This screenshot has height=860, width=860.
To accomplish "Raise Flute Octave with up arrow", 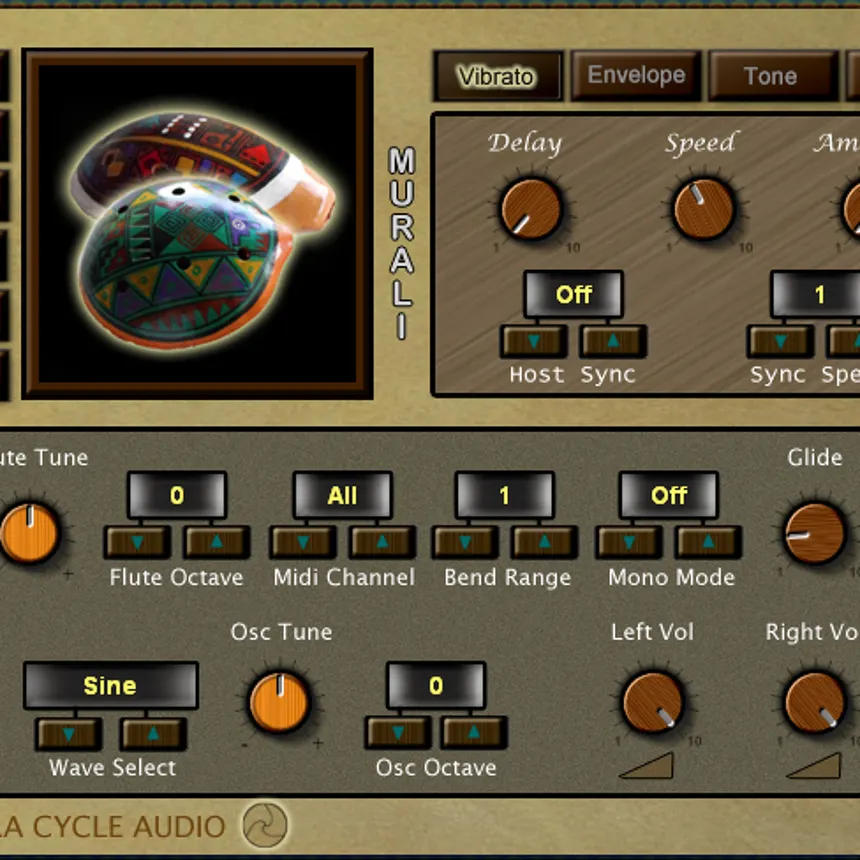I will [x=217, y=542].
